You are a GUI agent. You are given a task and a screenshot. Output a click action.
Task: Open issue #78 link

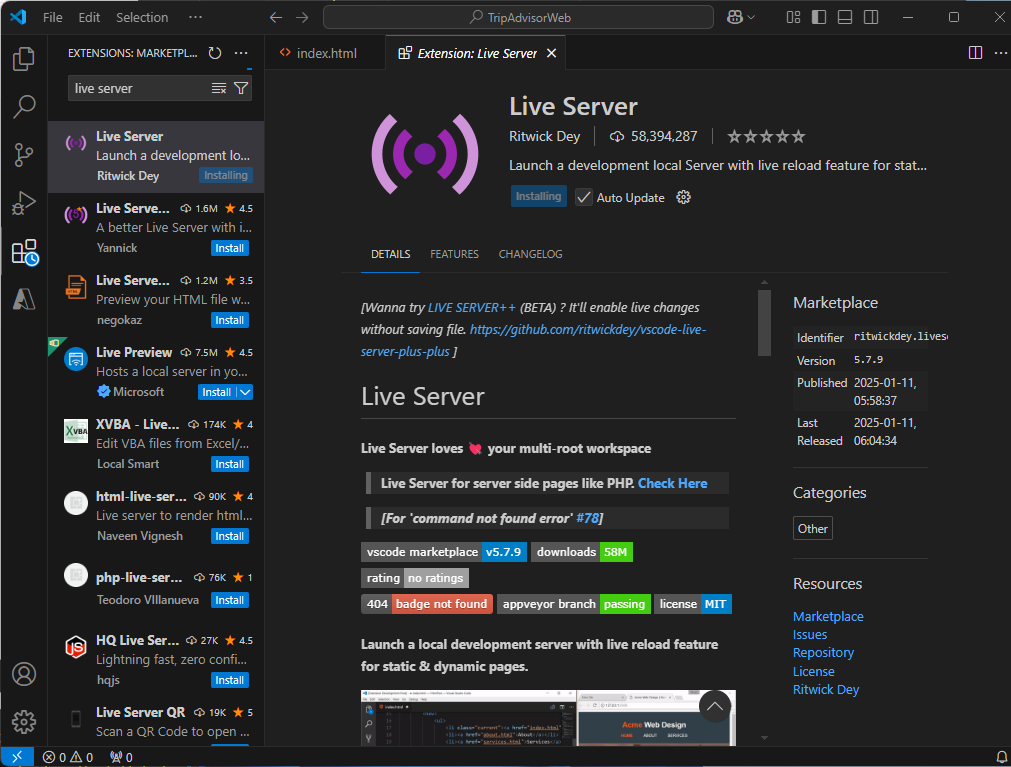tap(587, 518)
